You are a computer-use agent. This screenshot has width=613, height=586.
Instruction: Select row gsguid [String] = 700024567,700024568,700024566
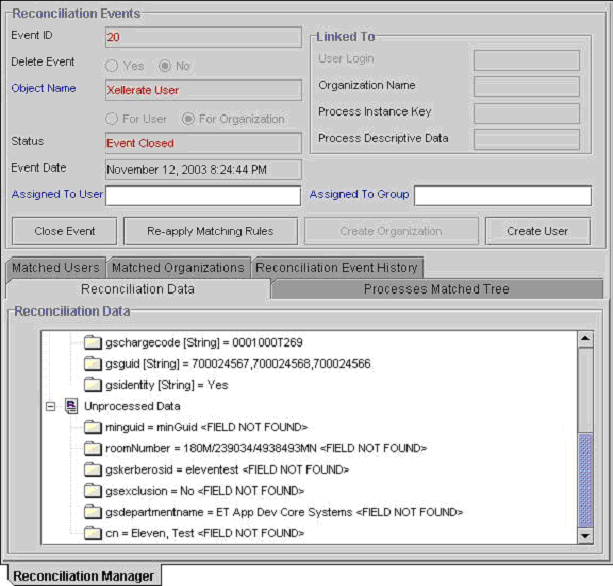[238, 364]
